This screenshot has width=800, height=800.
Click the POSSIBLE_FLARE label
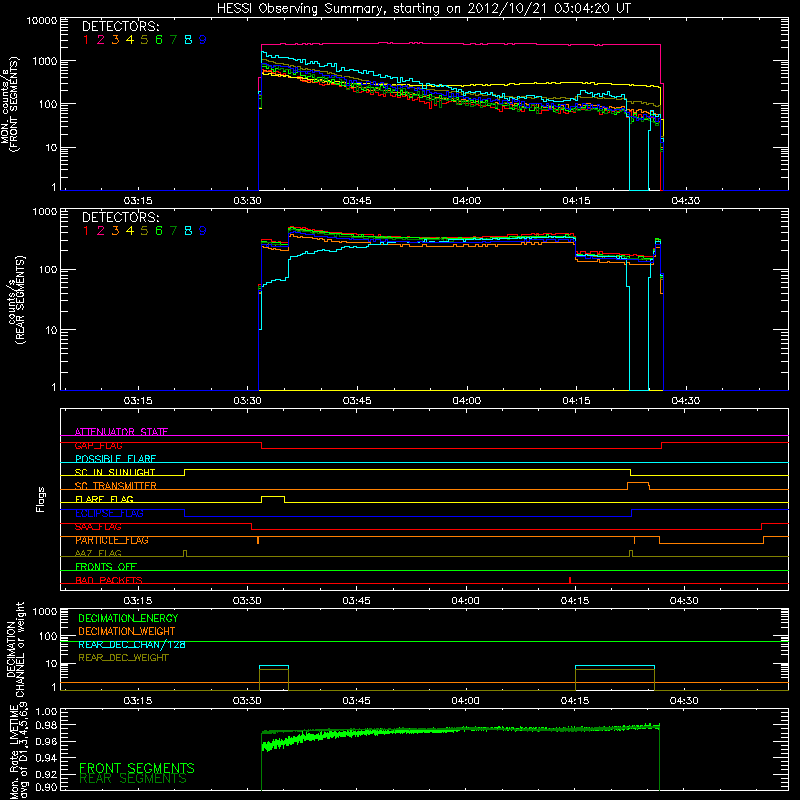tap(115, 459)
